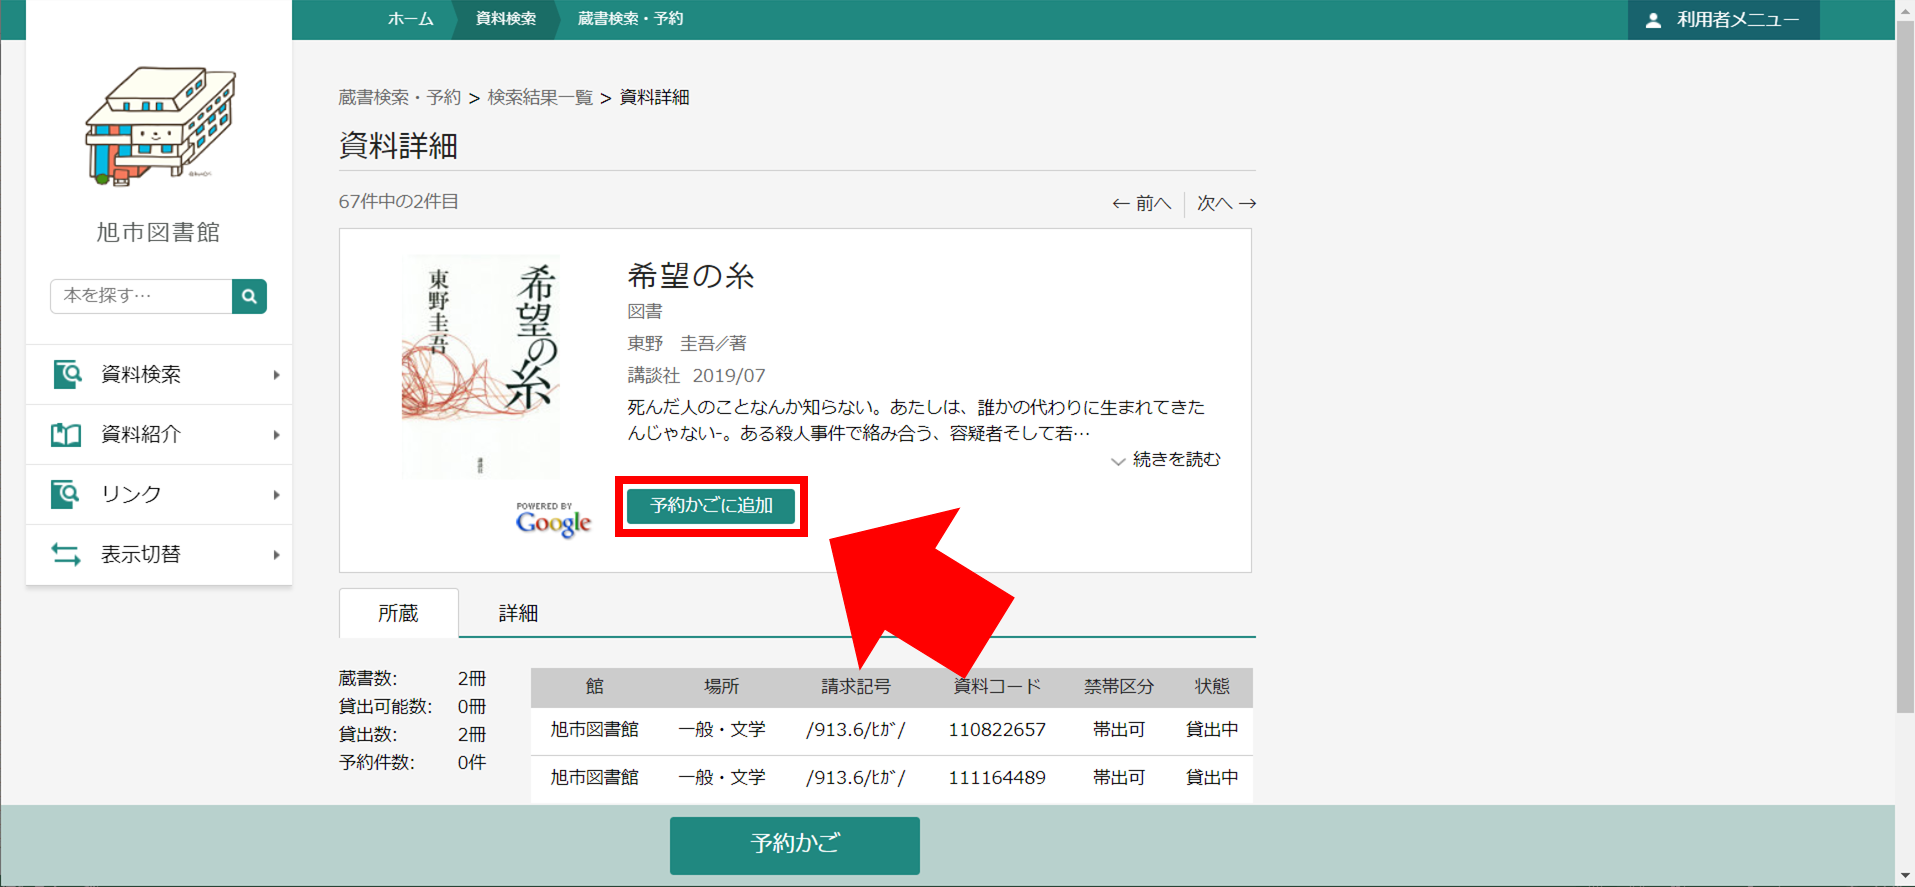Open 資料検索 in top navigation
The width and height of the screenshot is (1915, 887).
coord(506,19)
